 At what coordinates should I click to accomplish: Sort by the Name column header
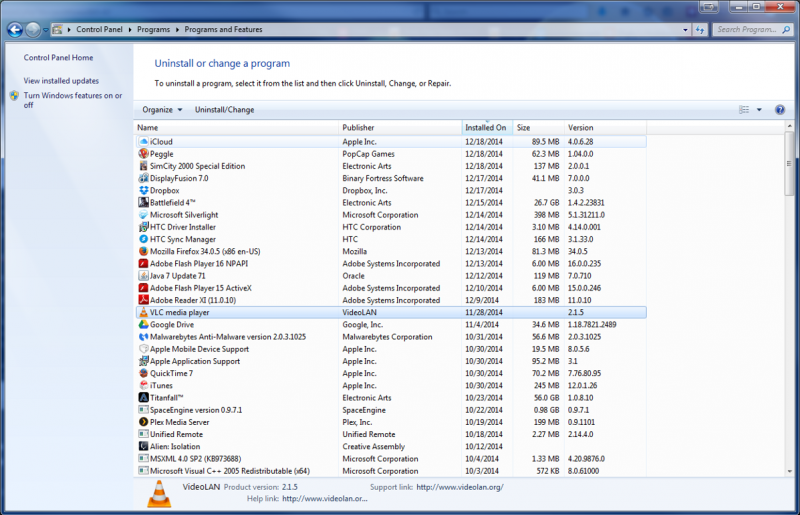[x=237, y=128]
